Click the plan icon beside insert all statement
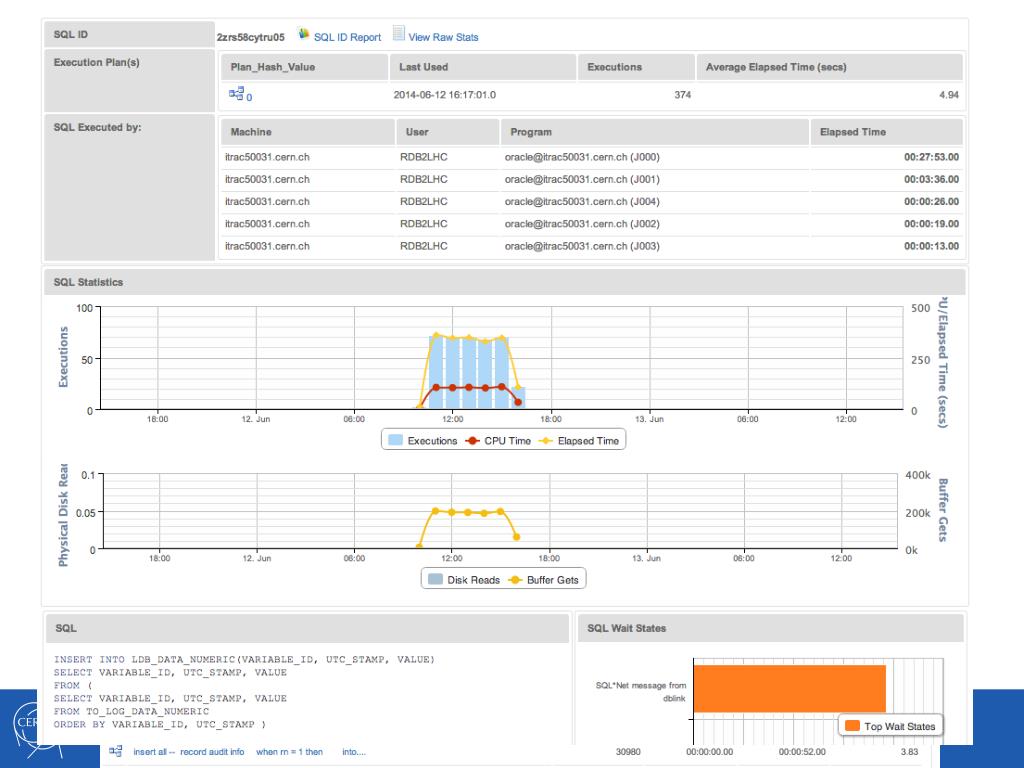This screenshot has width=1024, height=768. tap(116, 751)
